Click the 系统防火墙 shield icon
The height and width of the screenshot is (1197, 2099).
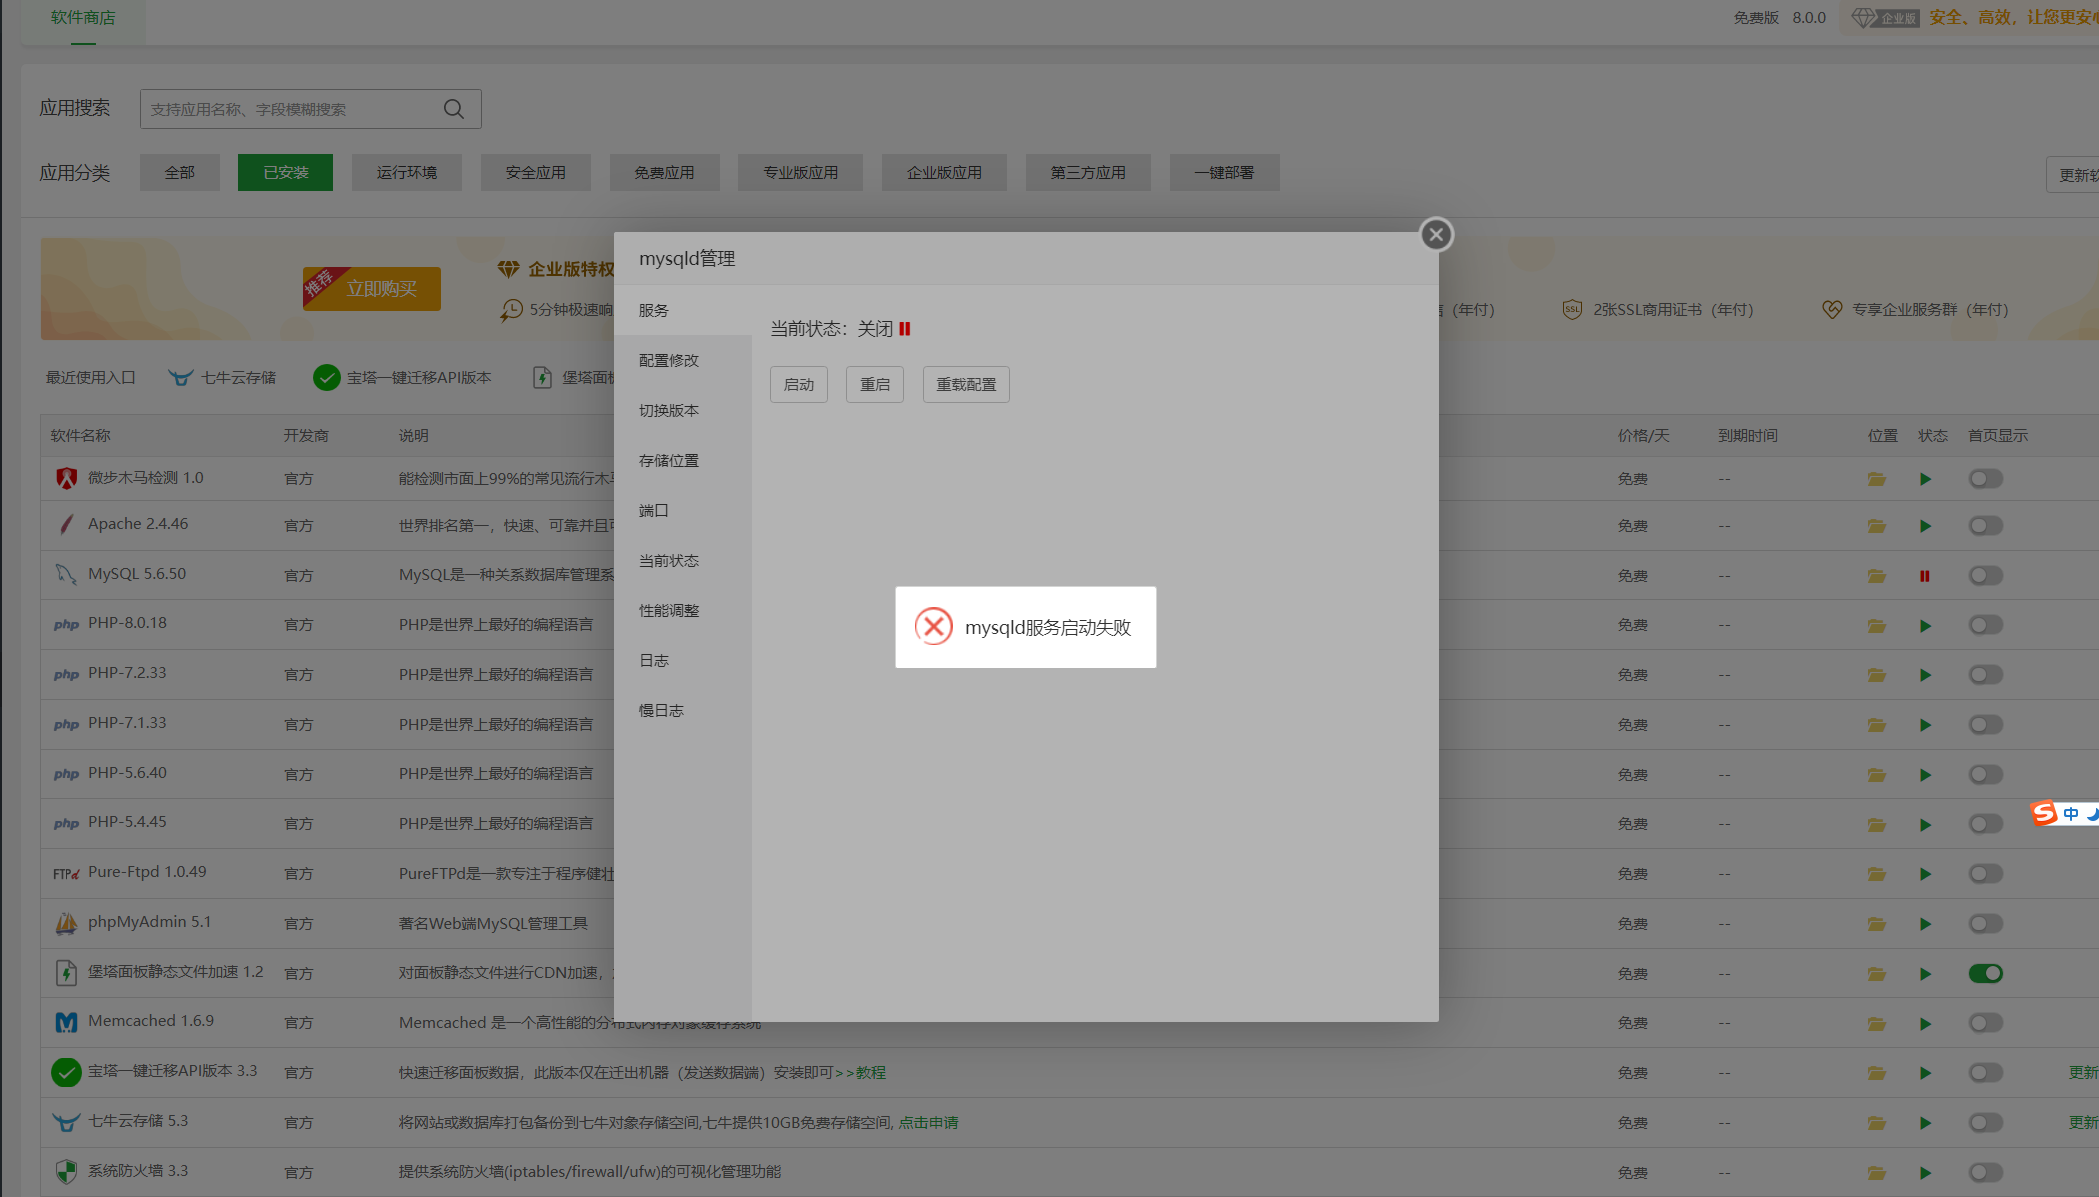coord(66,1171)
